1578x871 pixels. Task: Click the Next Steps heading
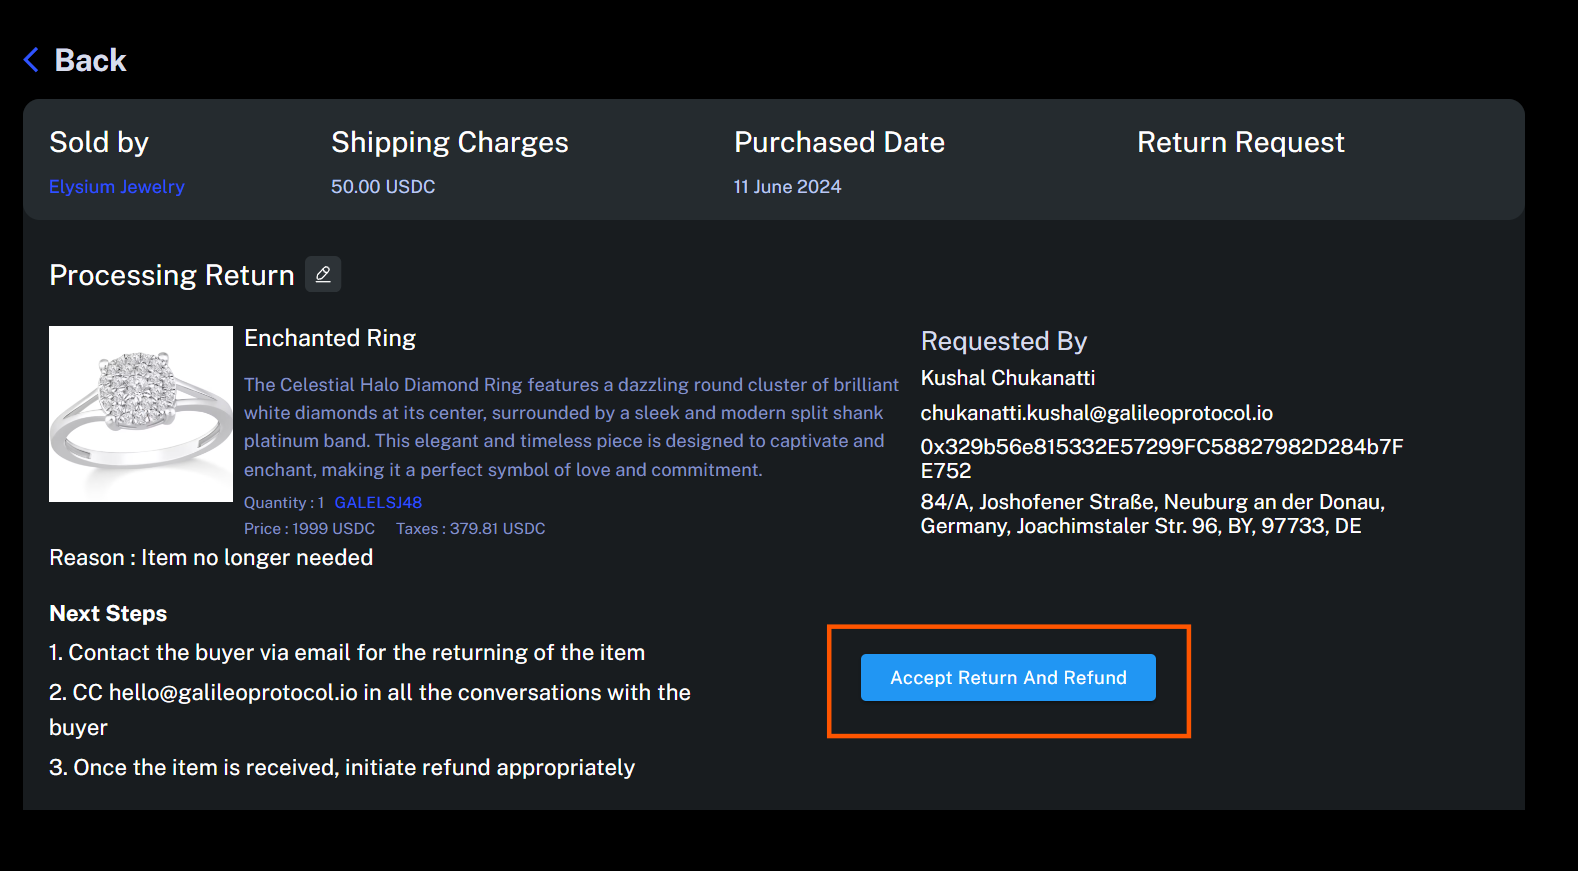click(108, 614)
